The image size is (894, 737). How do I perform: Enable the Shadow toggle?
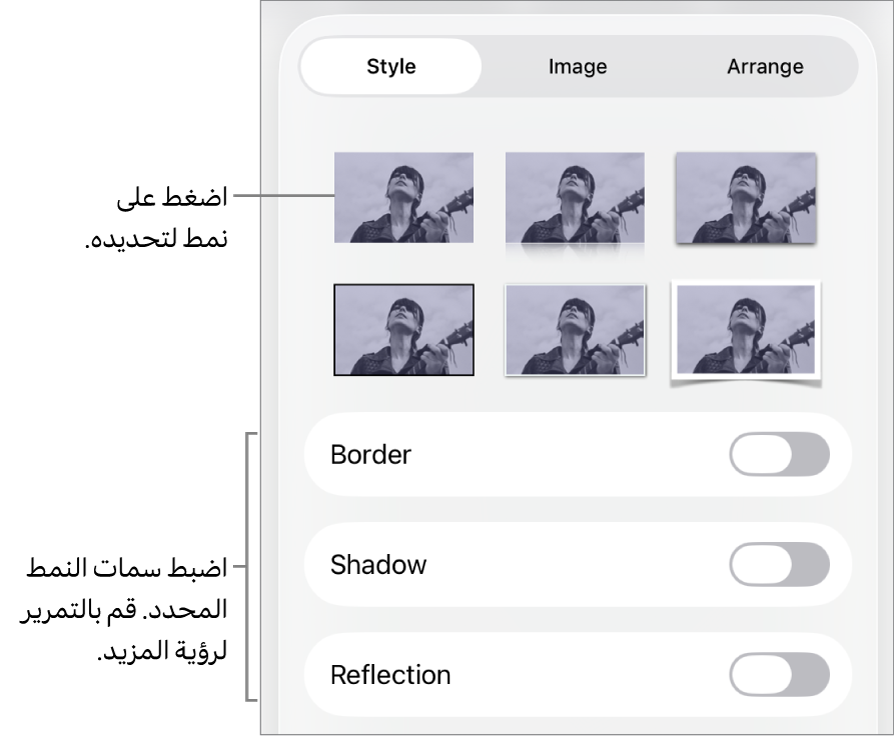(x=779, y=565)
